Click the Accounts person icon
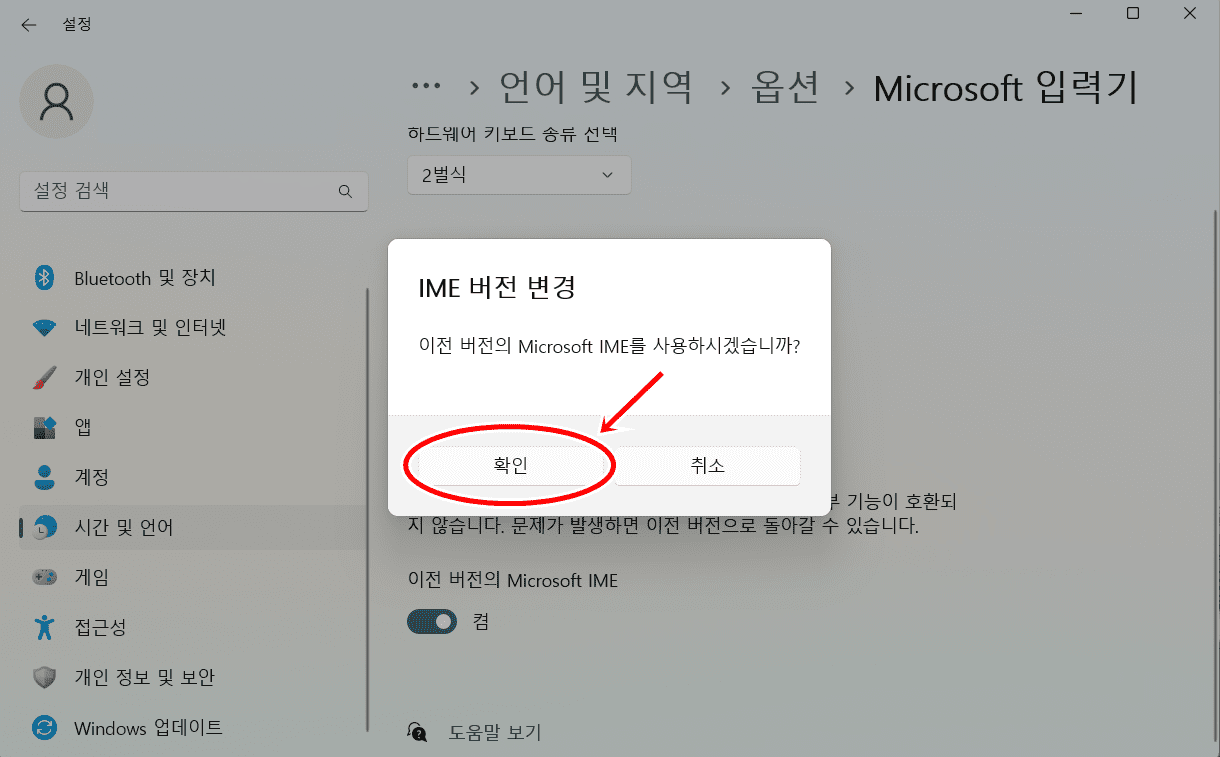This screenshot has width=1220, height=757. point(44,477)
